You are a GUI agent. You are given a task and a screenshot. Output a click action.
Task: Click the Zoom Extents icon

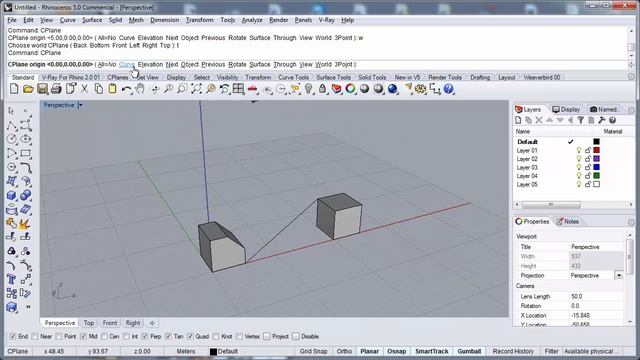(x=196, y=89)
